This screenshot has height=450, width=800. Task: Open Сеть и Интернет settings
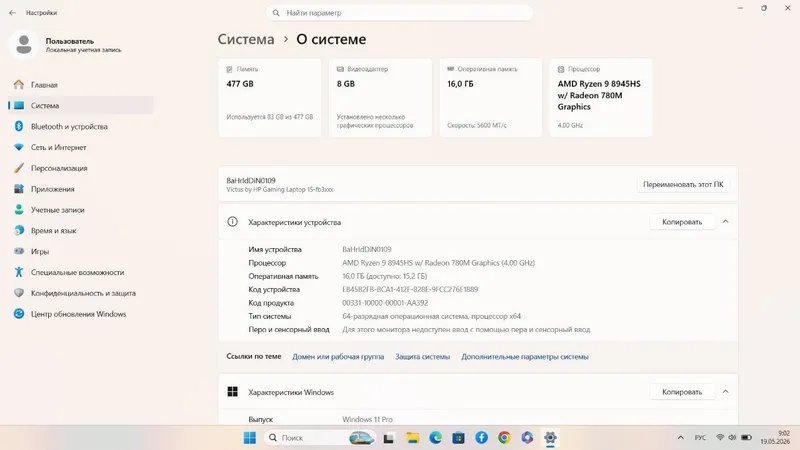point(82,147)
